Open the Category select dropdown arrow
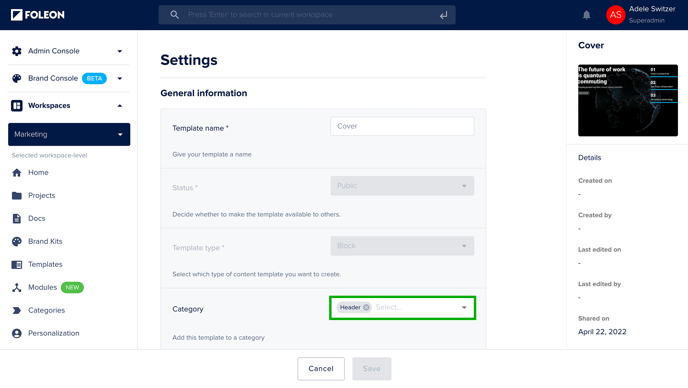The height and width of the screenshot is (388, 688). click(464, 307)
